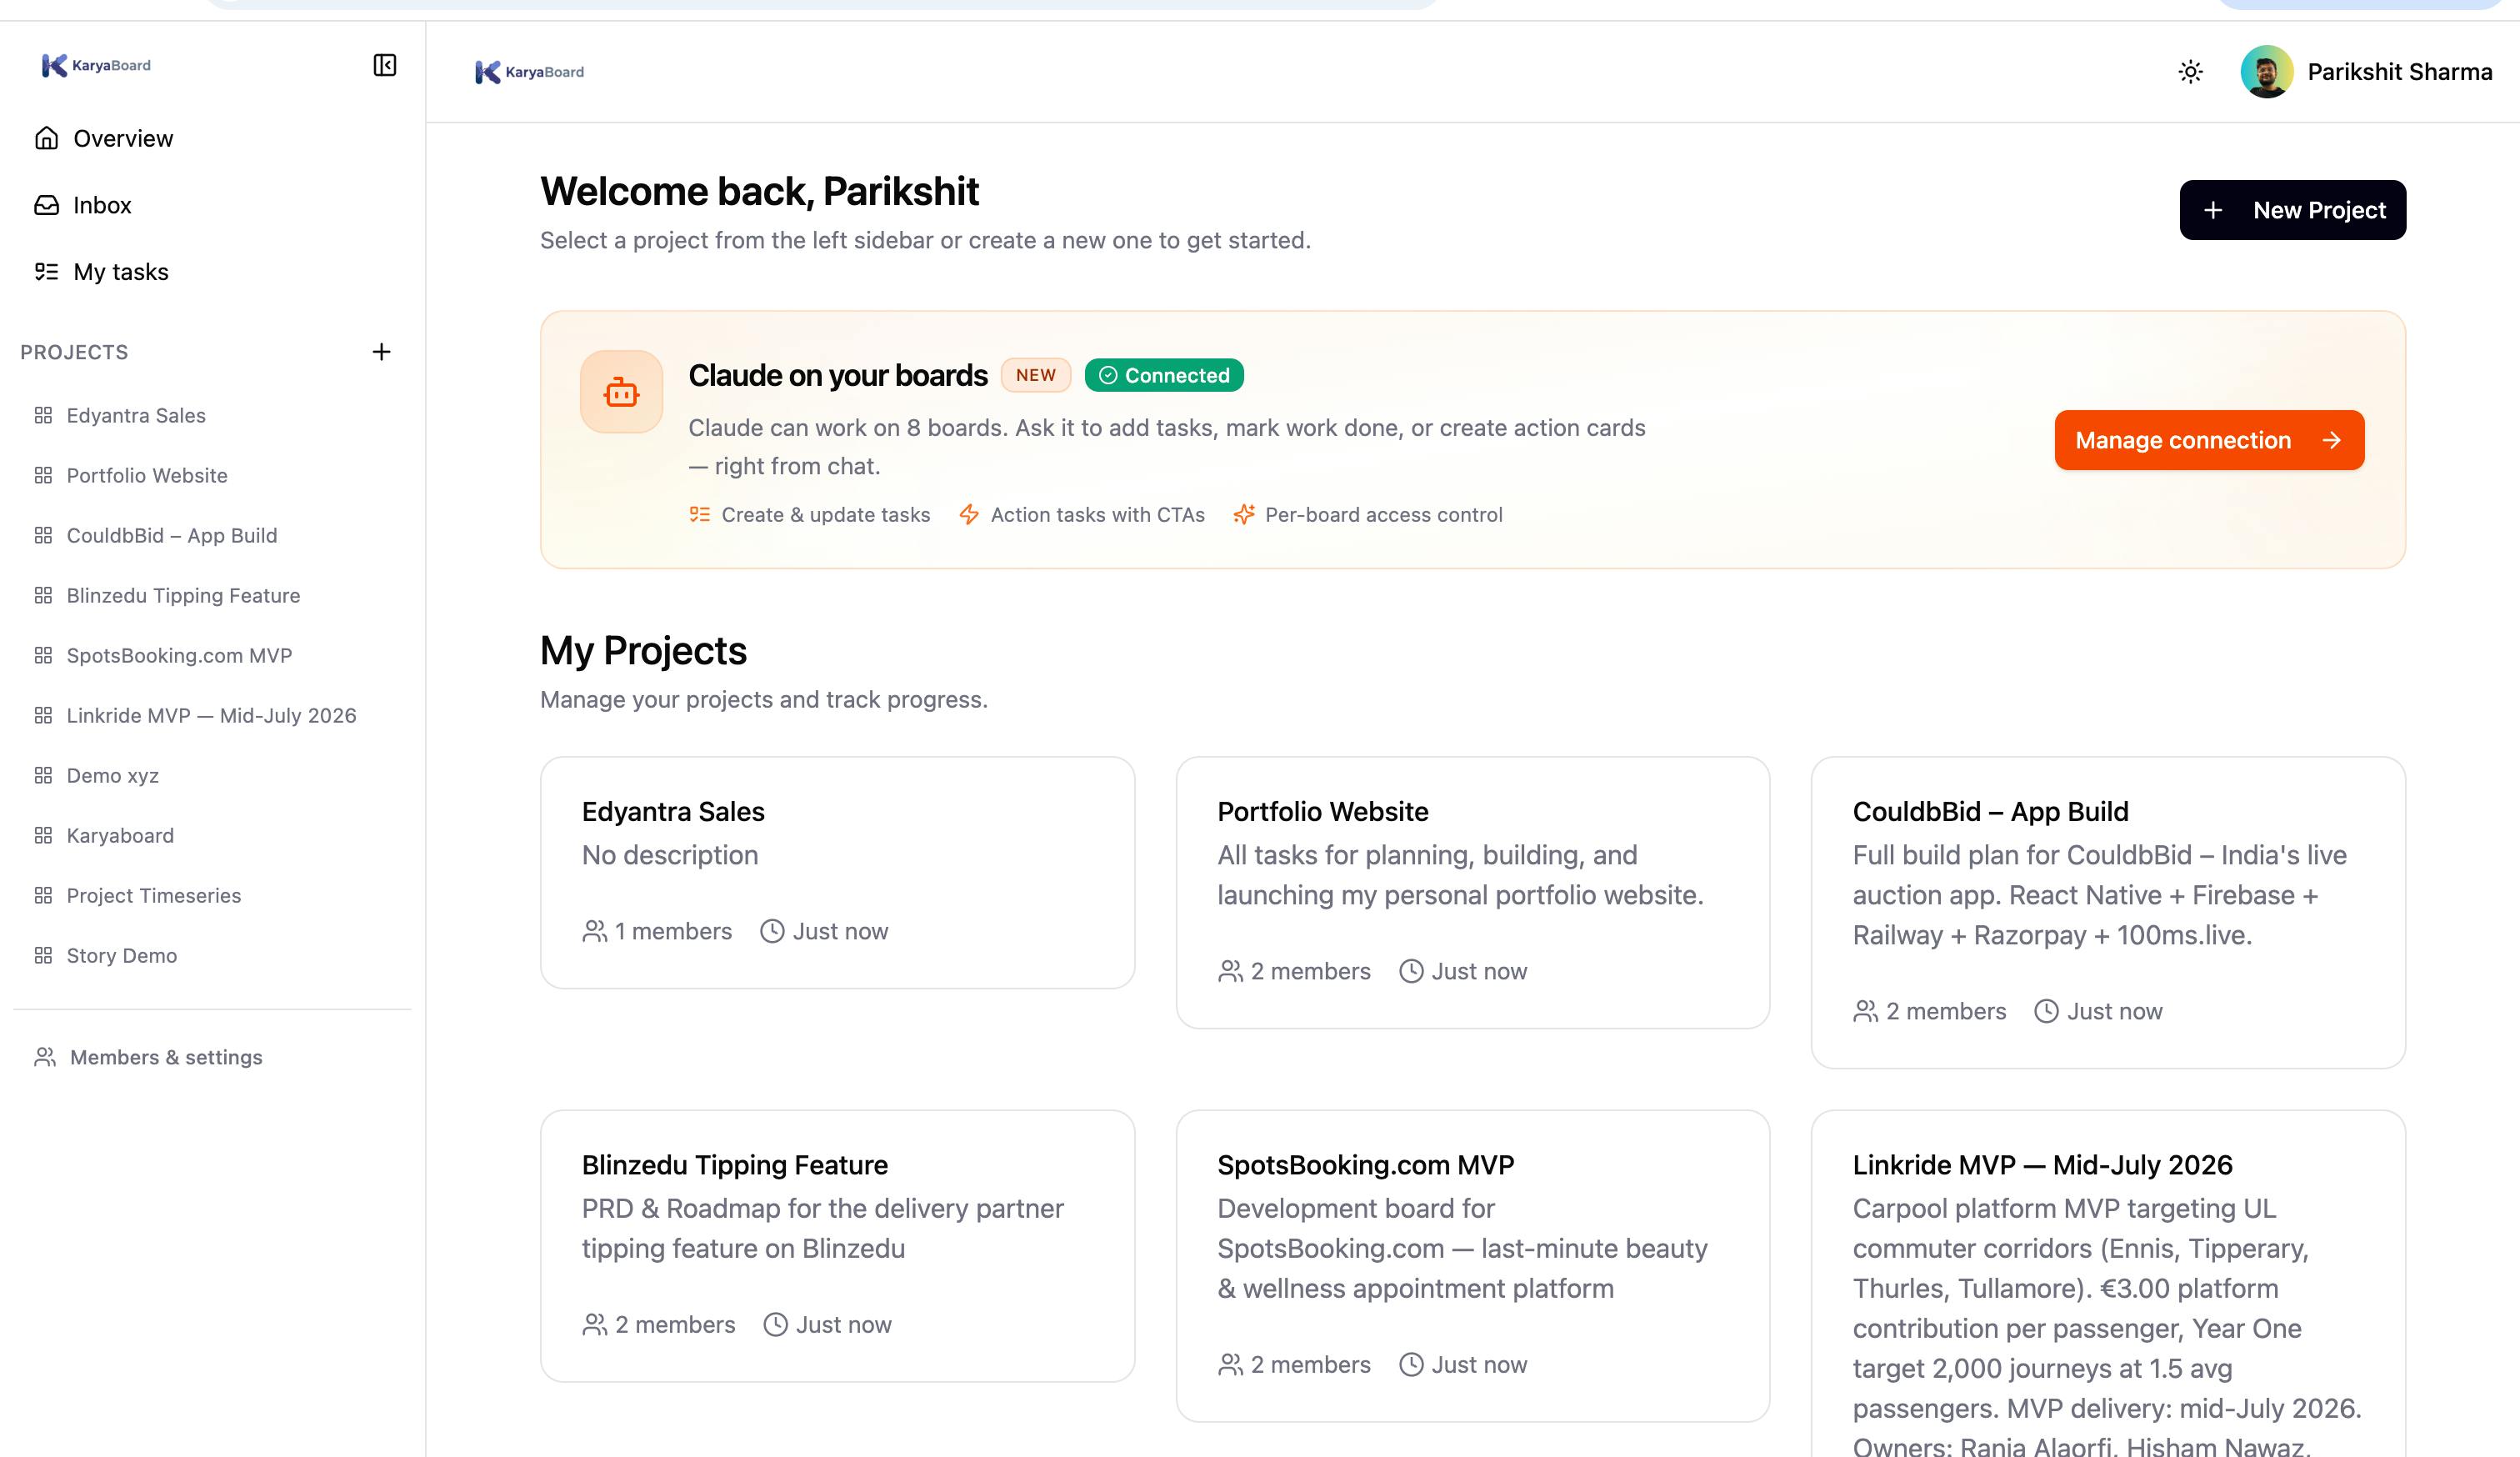Click the Manage connection button

point(2209,440)
